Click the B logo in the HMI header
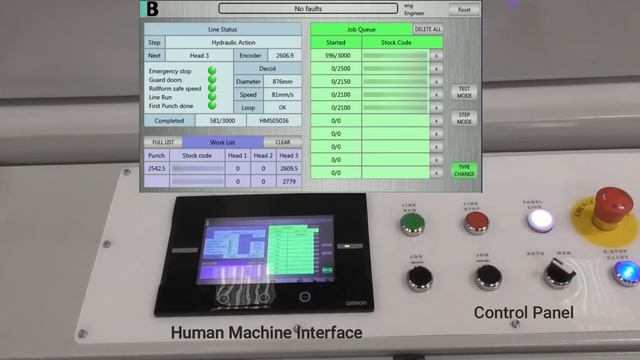 coord(152,9)
